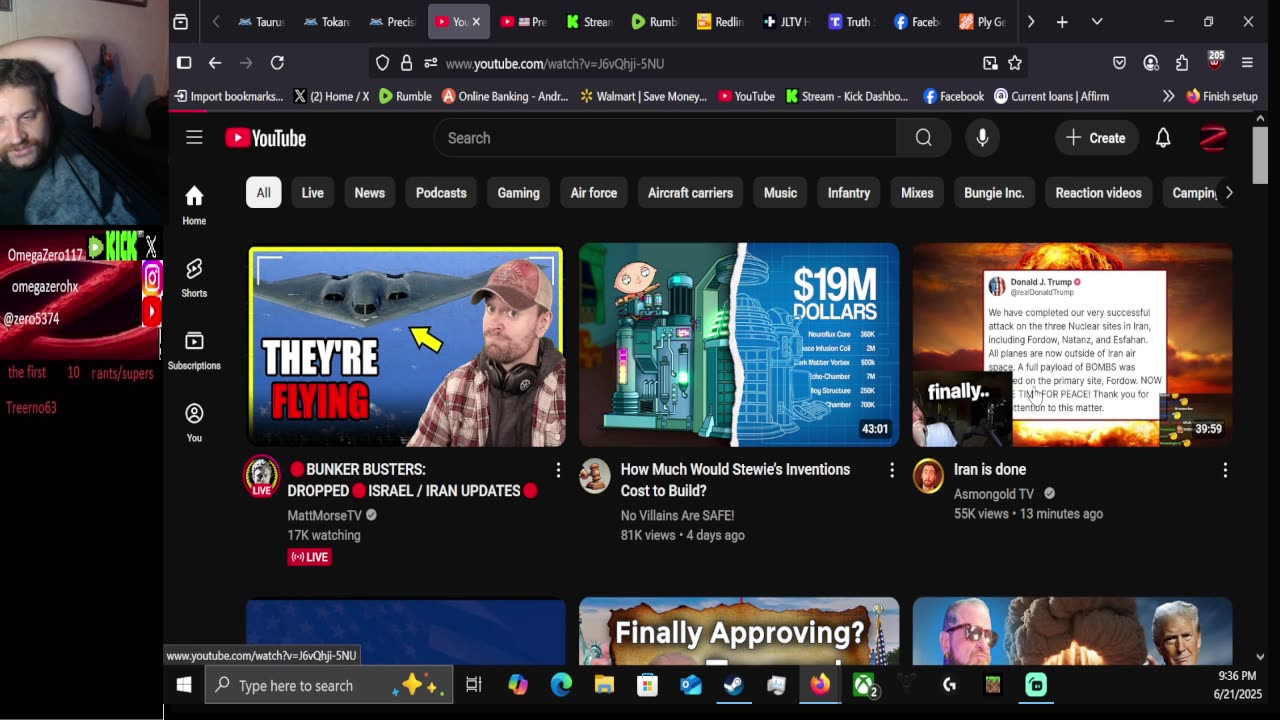
Task: Show more bookmarks toolbar items chevron
Action: [1168, 96]
